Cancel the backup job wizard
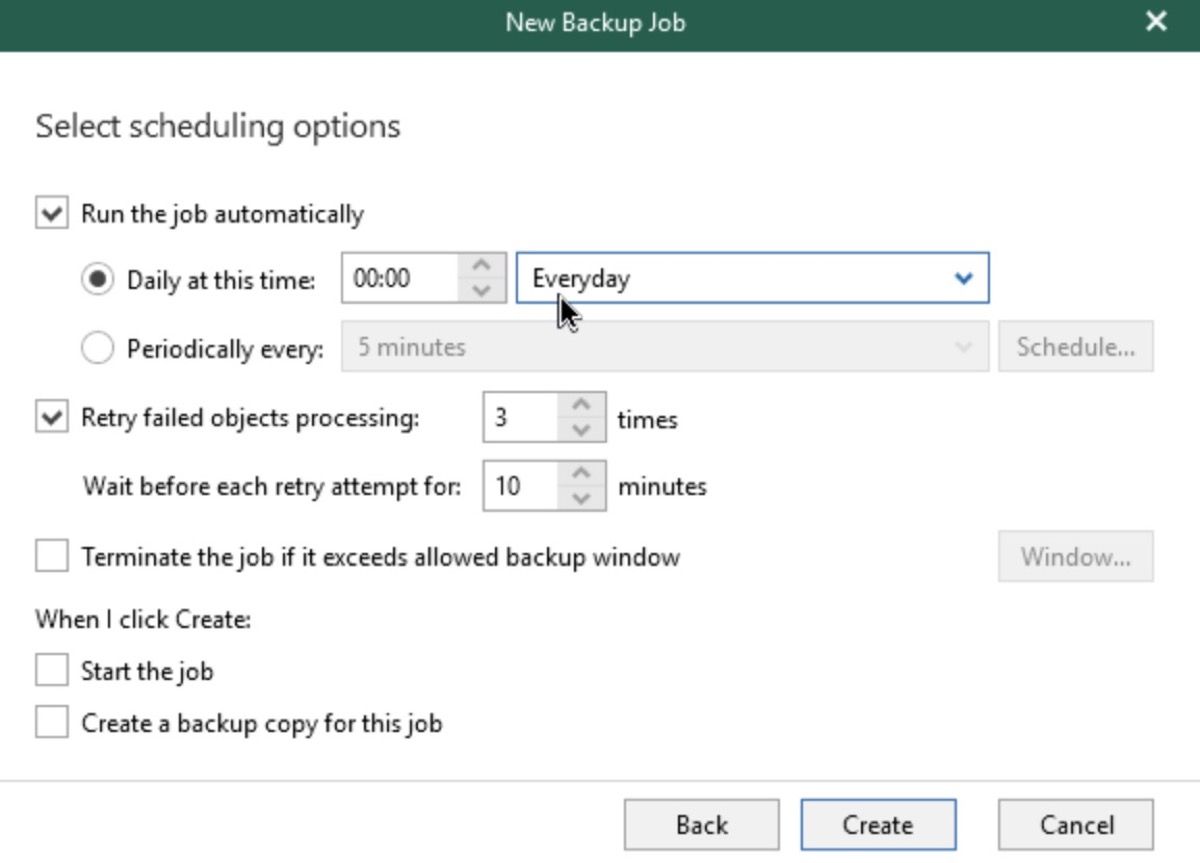Image resolution: width=1200 pixels, height=863 pixels. tap(1076, 825)
